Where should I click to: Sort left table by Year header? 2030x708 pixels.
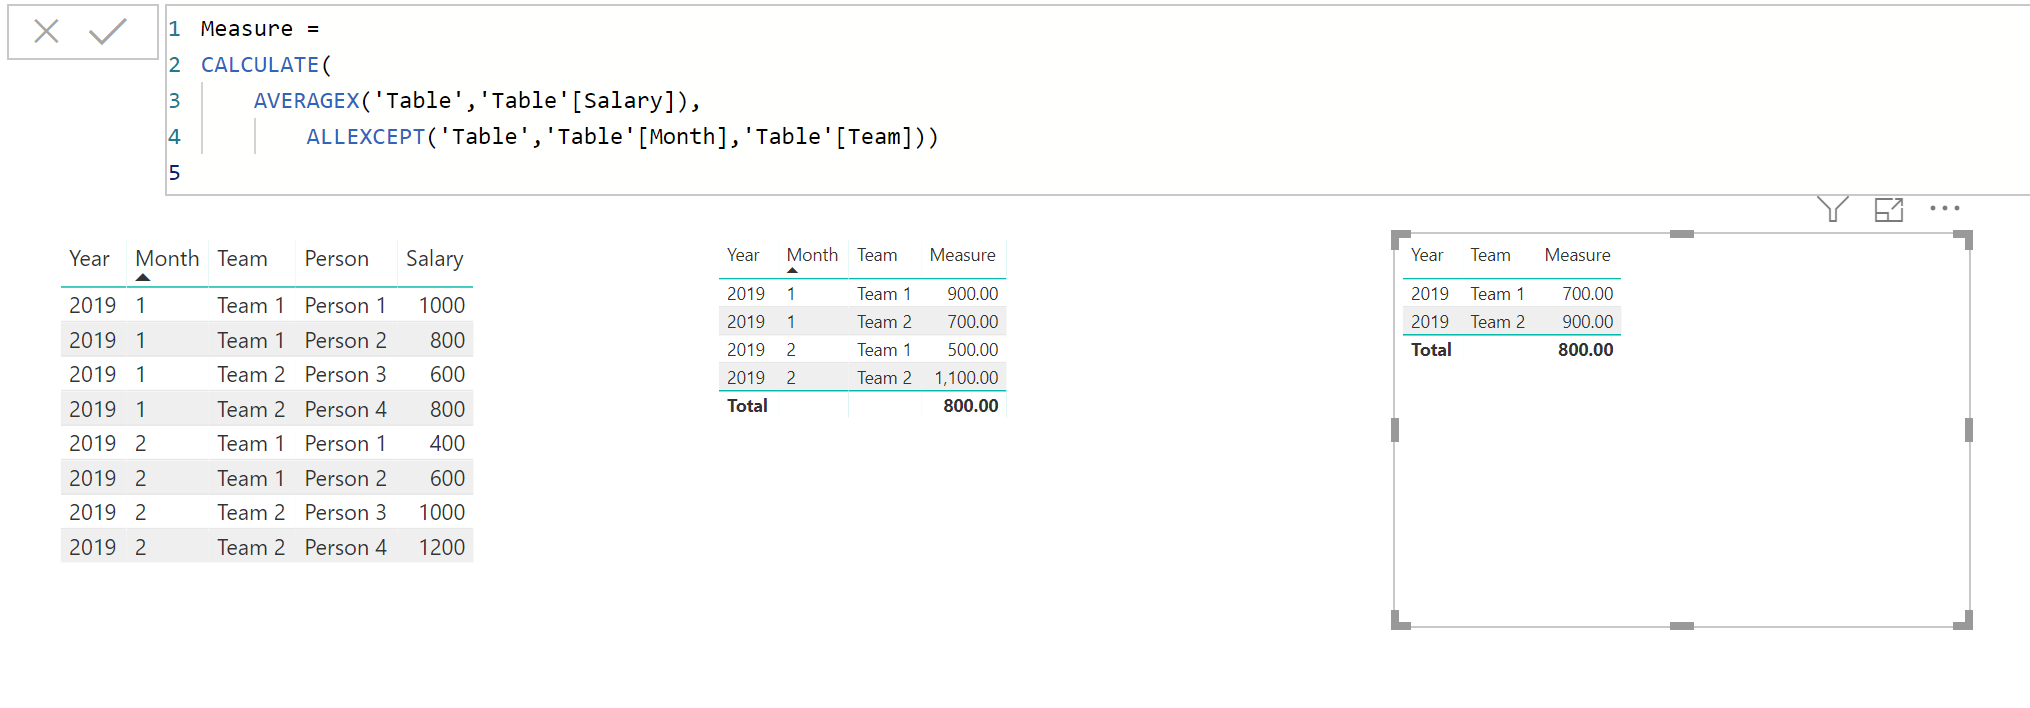89,259
